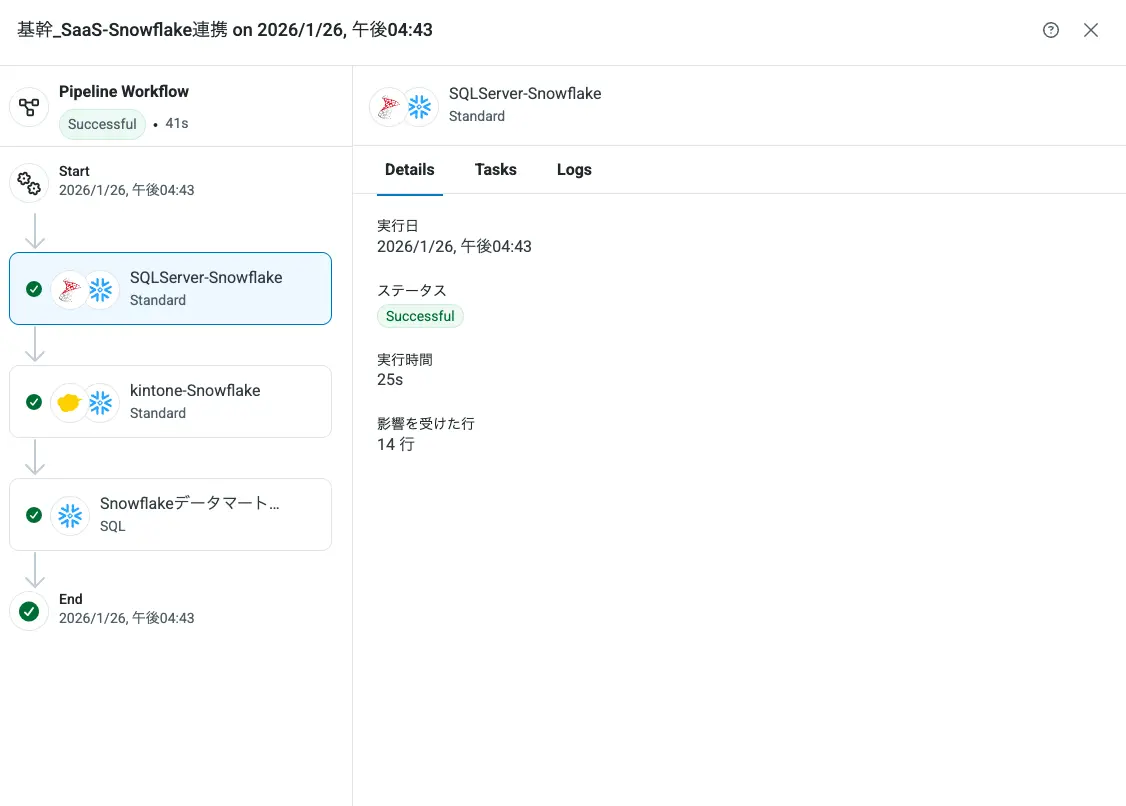The height and width of the screenshot is (806, 1126).
Task: Select the kintone-Snowflake workflow step
Action: (x=195, y=401)
